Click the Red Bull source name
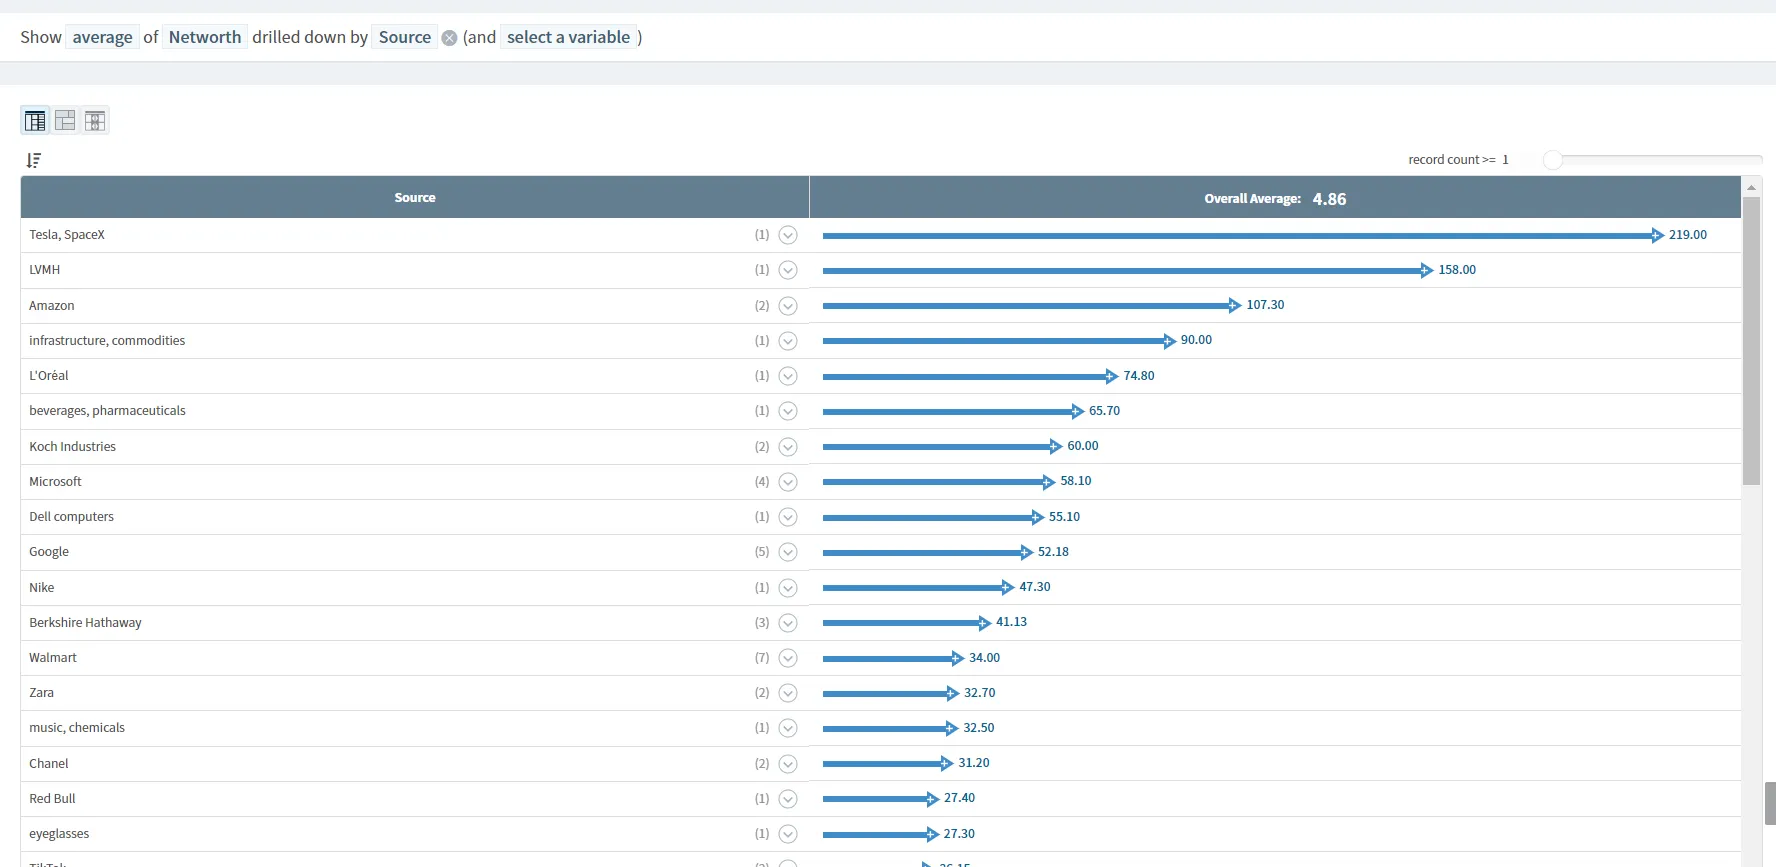 [52, 799]
